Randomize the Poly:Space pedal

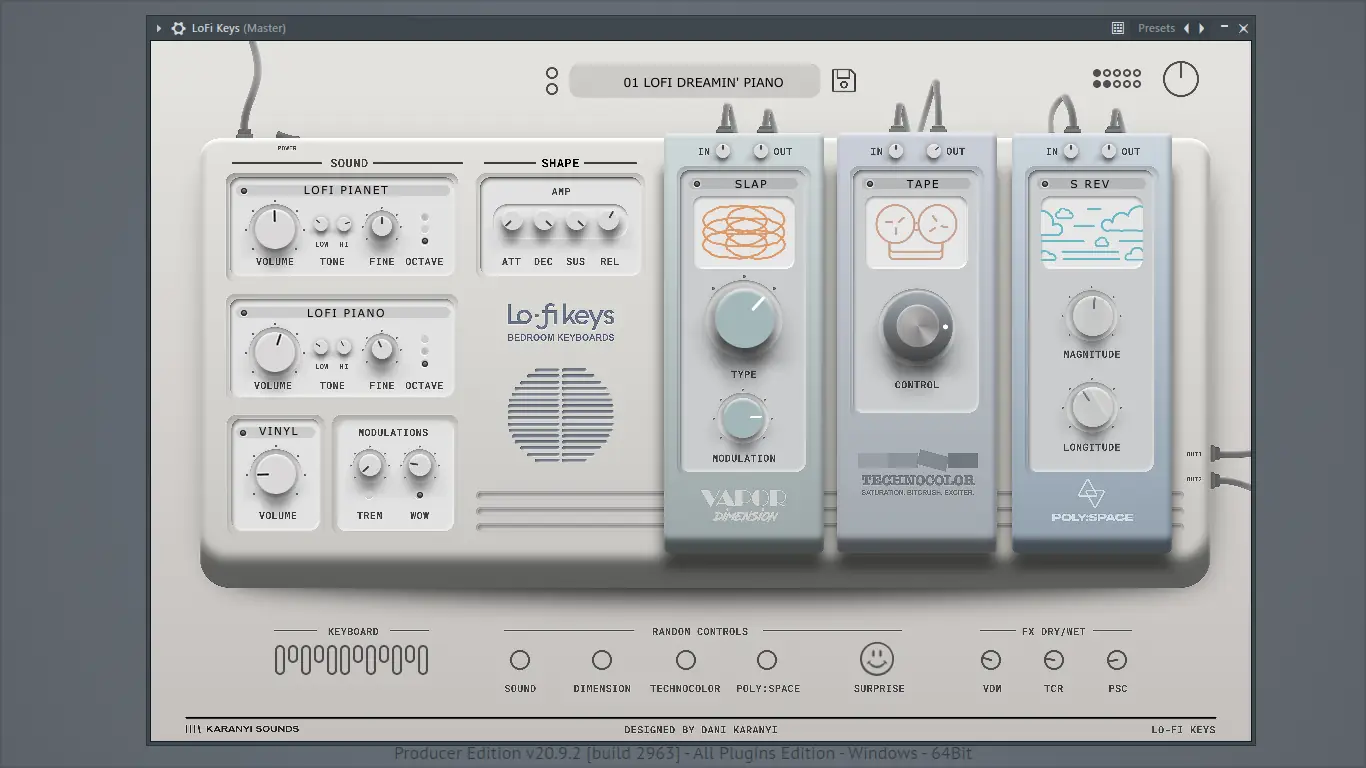point(767,660)
